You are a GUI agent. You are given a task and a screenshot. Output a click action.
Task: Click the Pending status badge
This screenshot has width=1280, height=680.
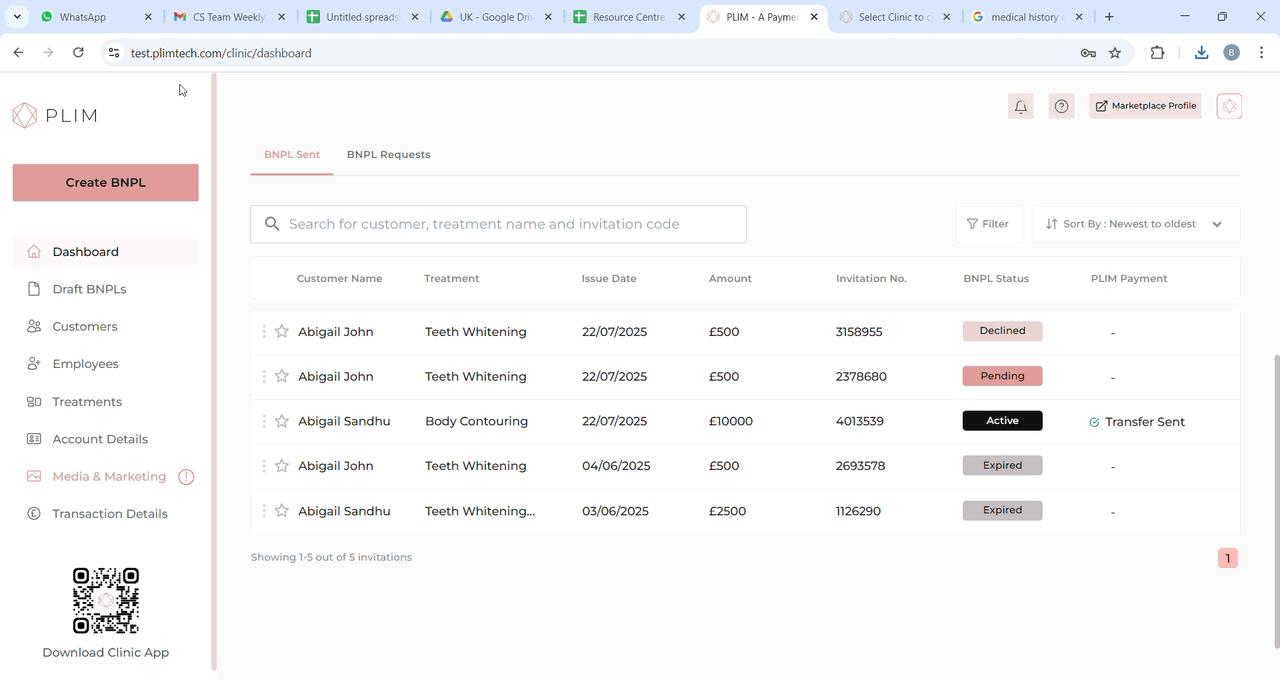1003,376
